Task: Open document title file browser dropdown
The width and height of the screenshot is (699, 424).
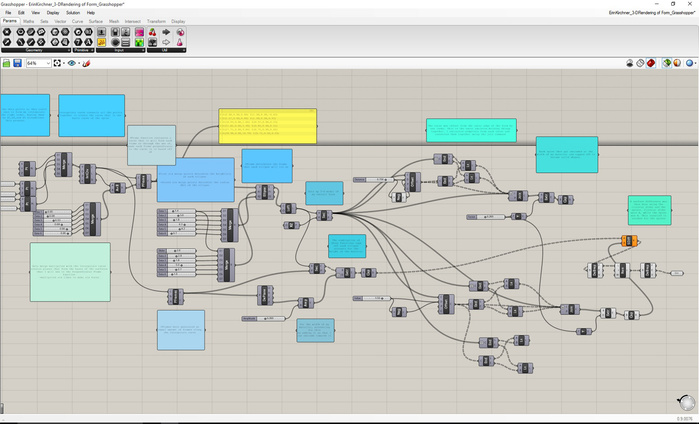Action: (x=652, y=13)
